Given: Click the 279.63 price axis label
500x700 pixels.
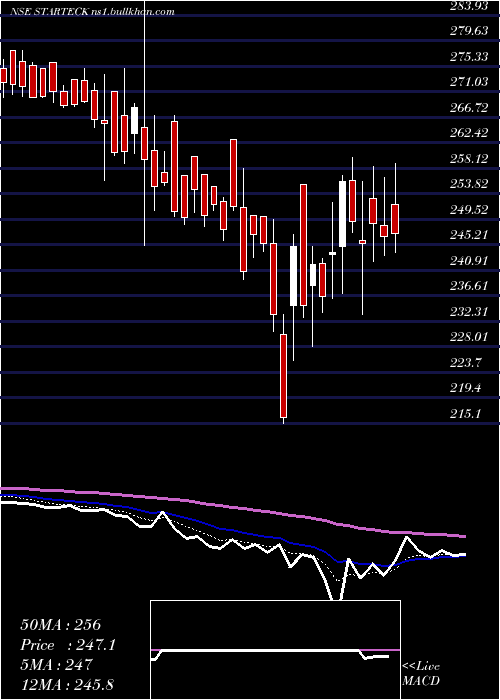Looking at the screenshot, I should [471, 31].
